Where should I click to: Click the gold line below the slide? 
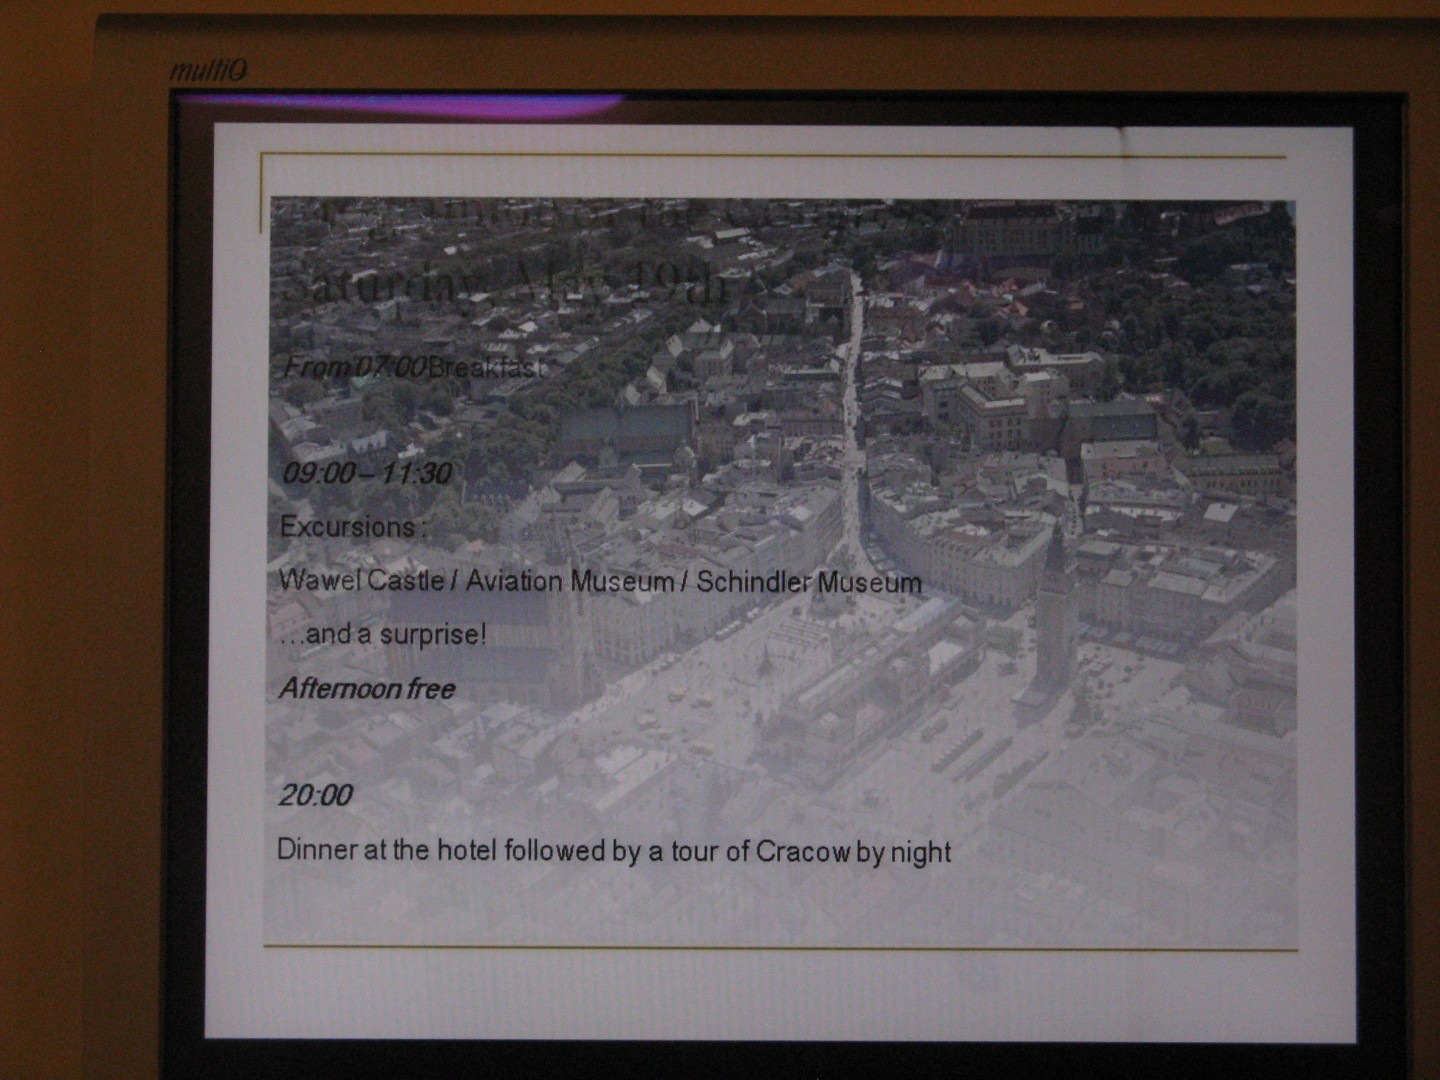(780, 948)
